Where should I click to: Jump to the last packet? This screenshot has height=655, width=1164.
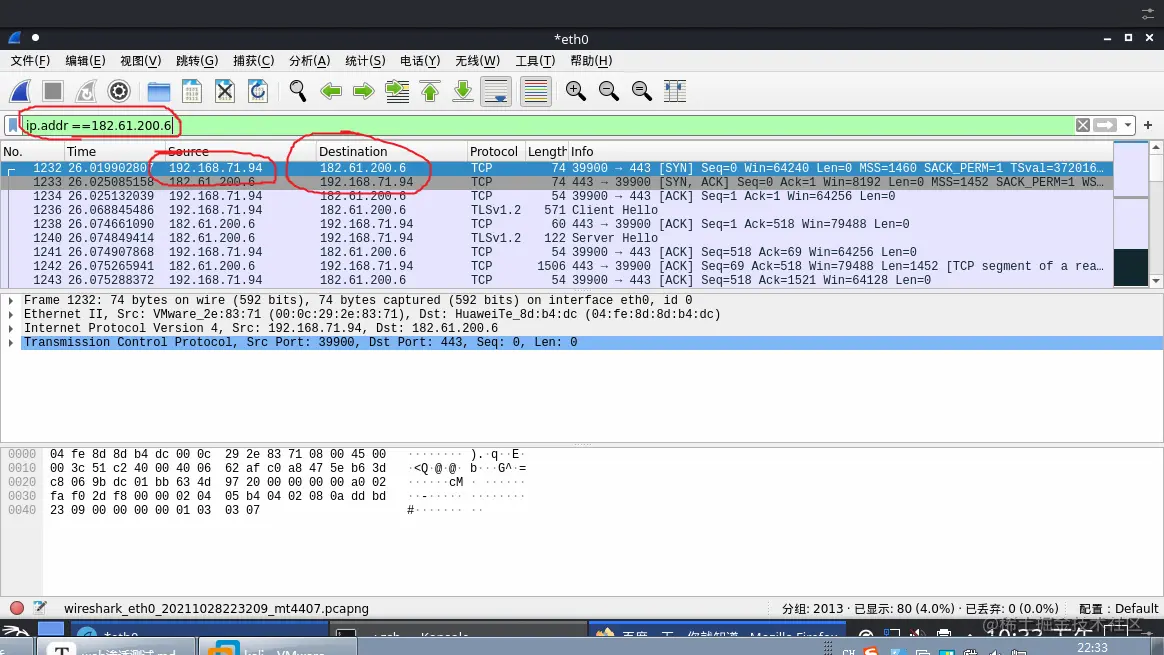[x=462, y=91]
